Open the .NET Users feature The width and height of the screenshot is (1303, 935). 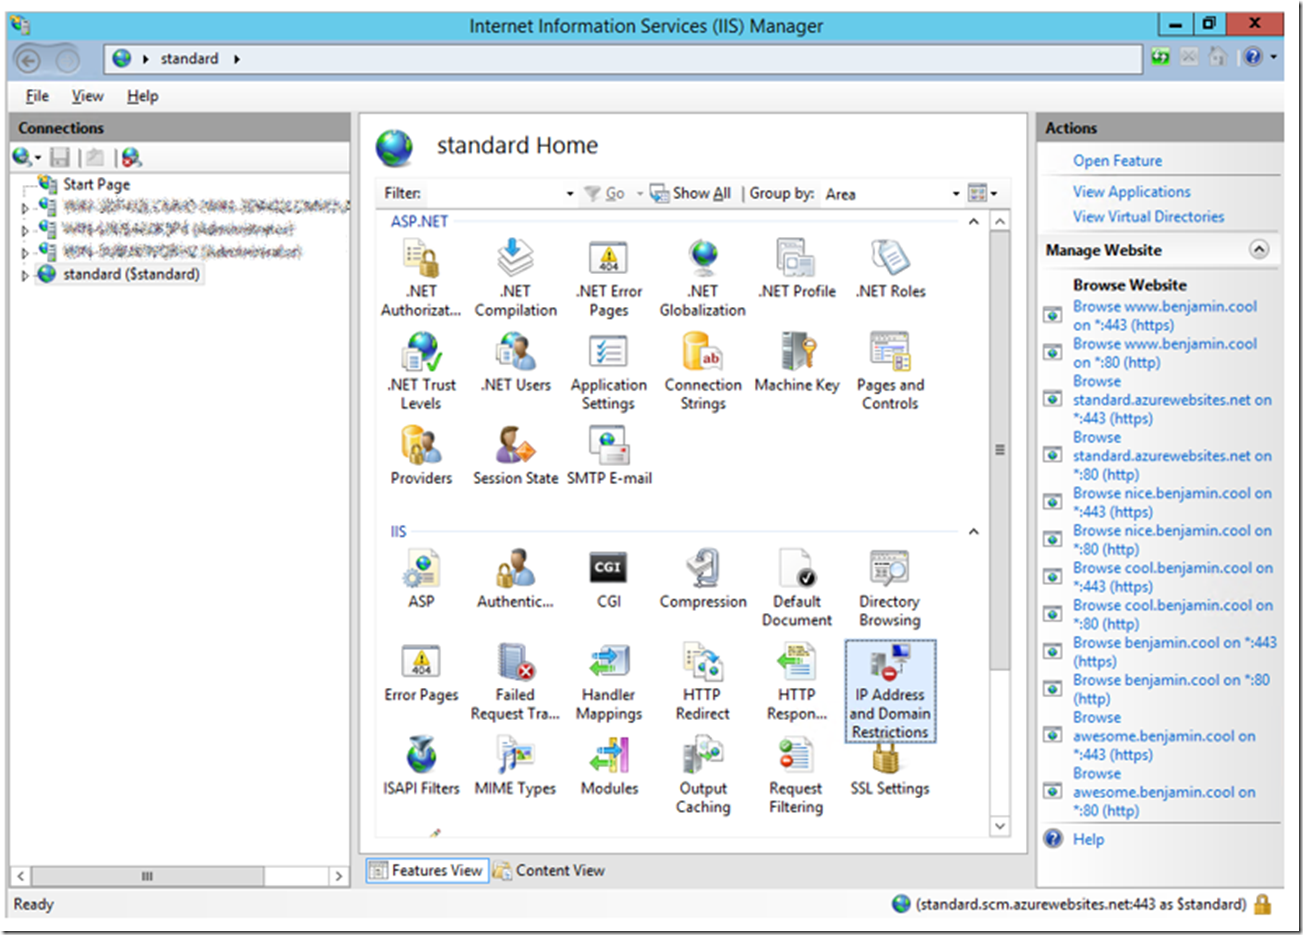point(516,363)
